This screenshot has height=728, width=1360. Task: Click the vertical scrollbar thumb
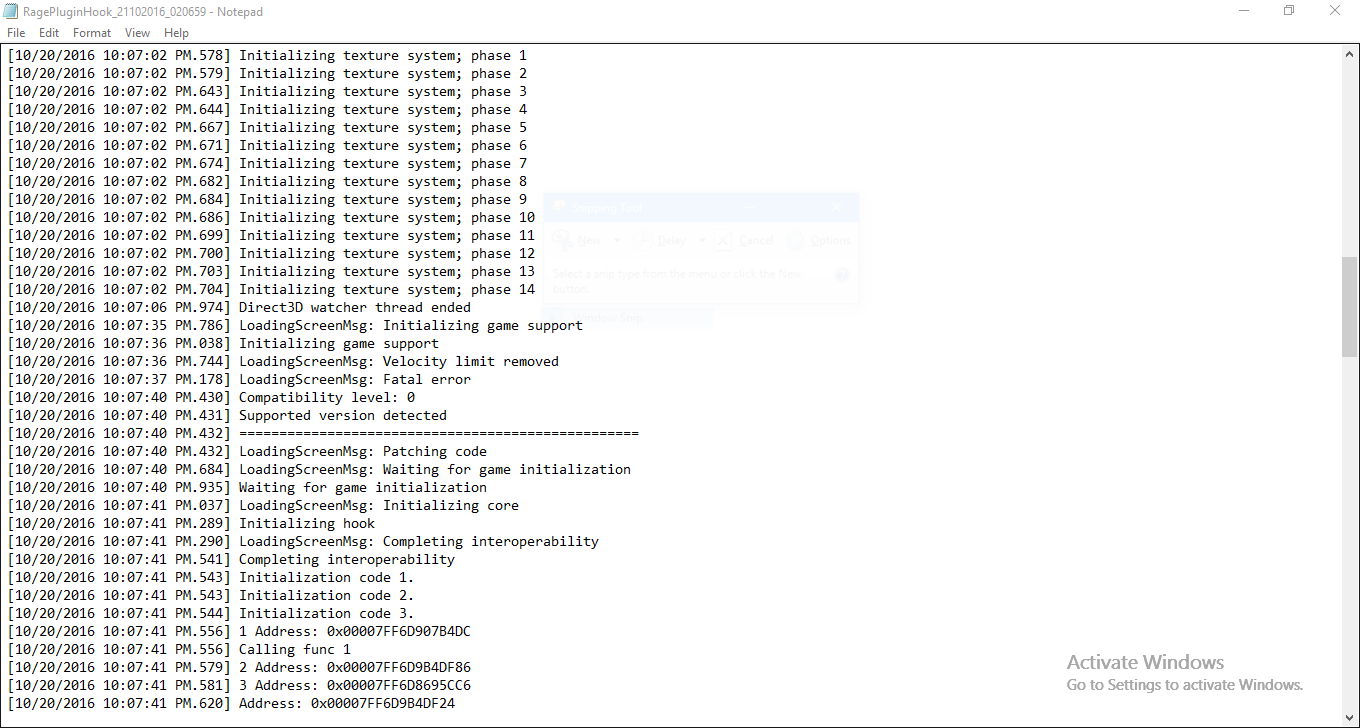pos(1350,306)
